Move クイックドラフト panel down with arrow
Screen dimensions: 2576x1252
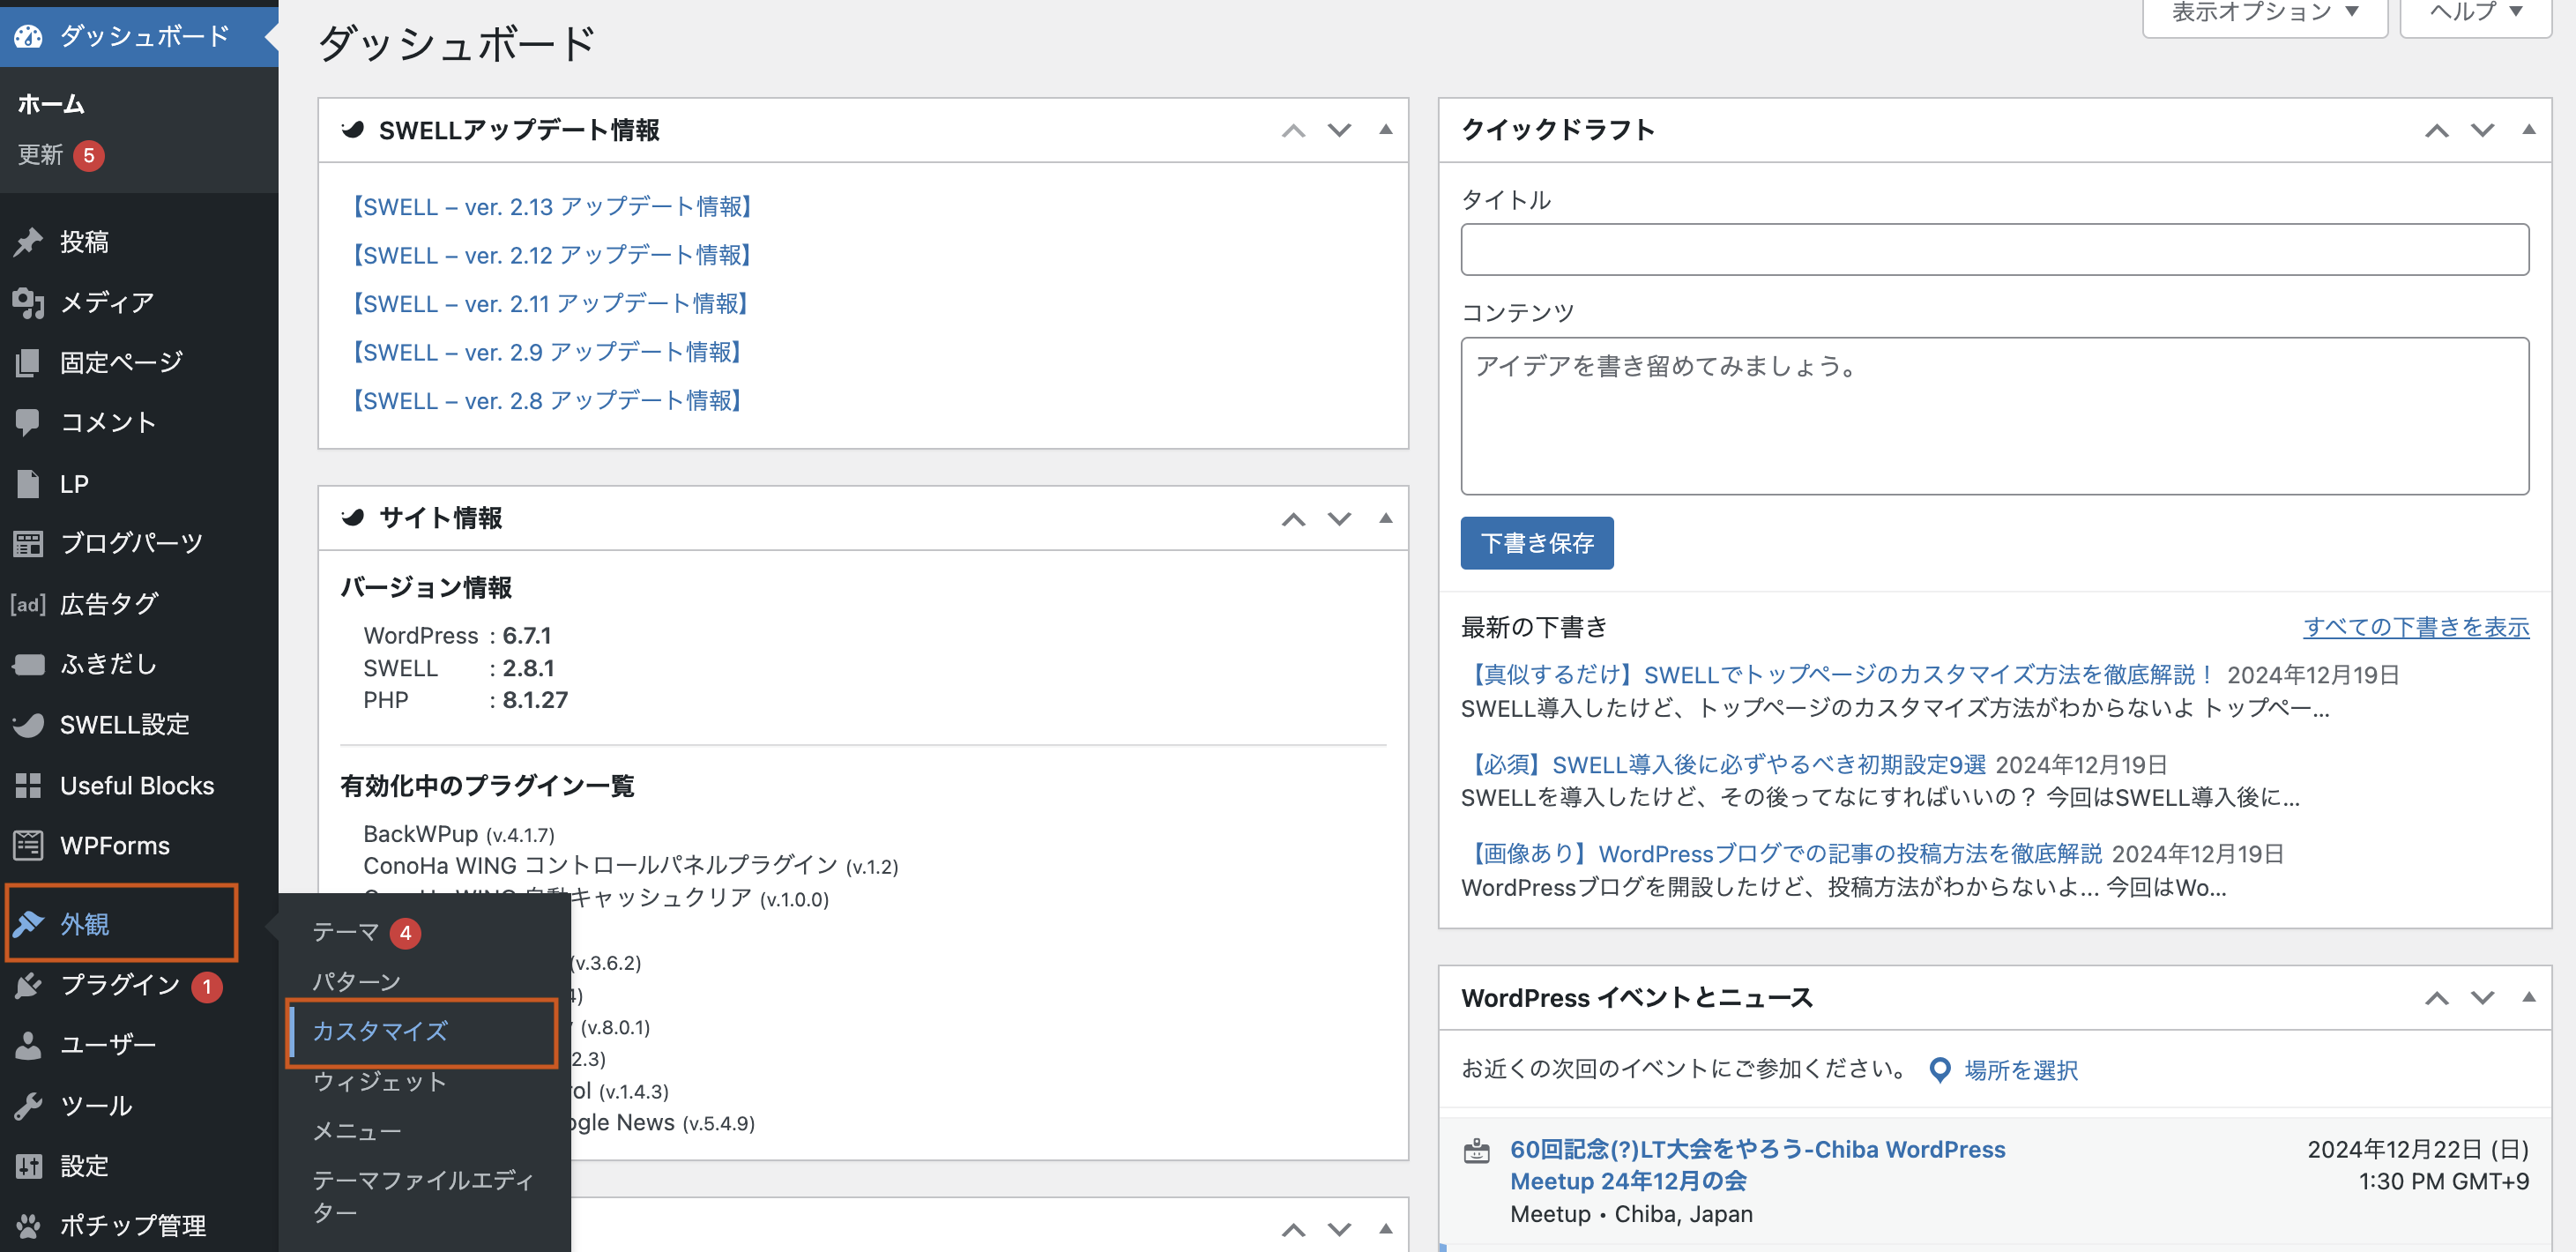tap(2482, 130)
